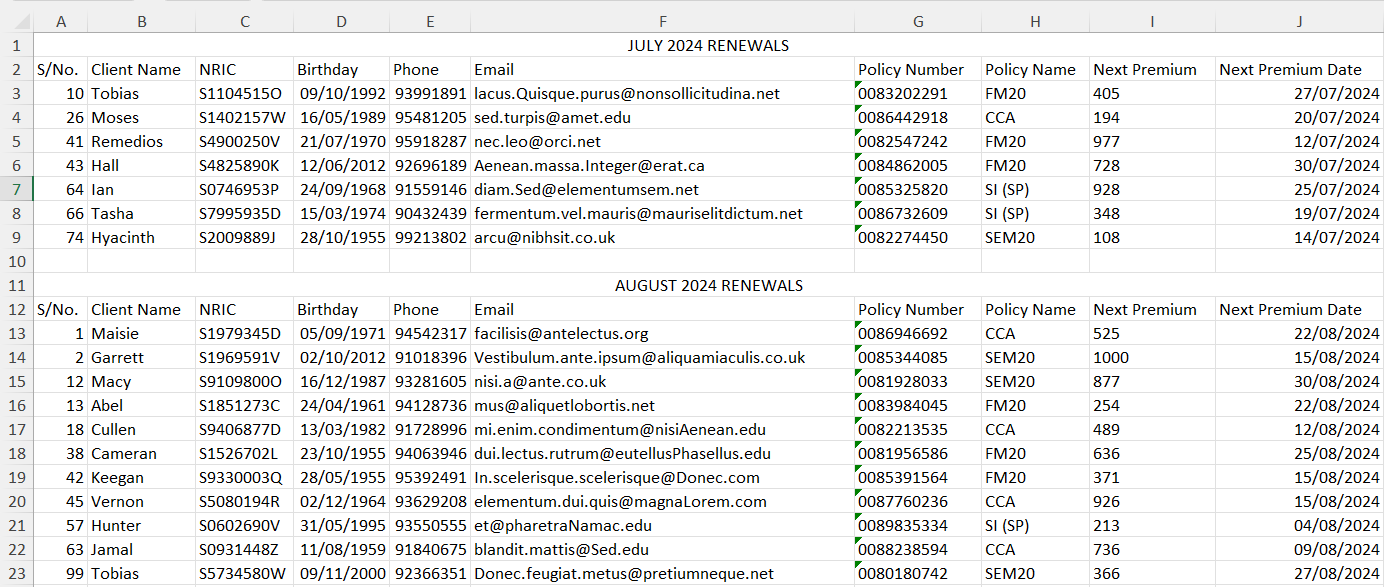This screenshot has width=1384, height=587.
Task: Select all cells using the corner box
Action: (16, 22)
